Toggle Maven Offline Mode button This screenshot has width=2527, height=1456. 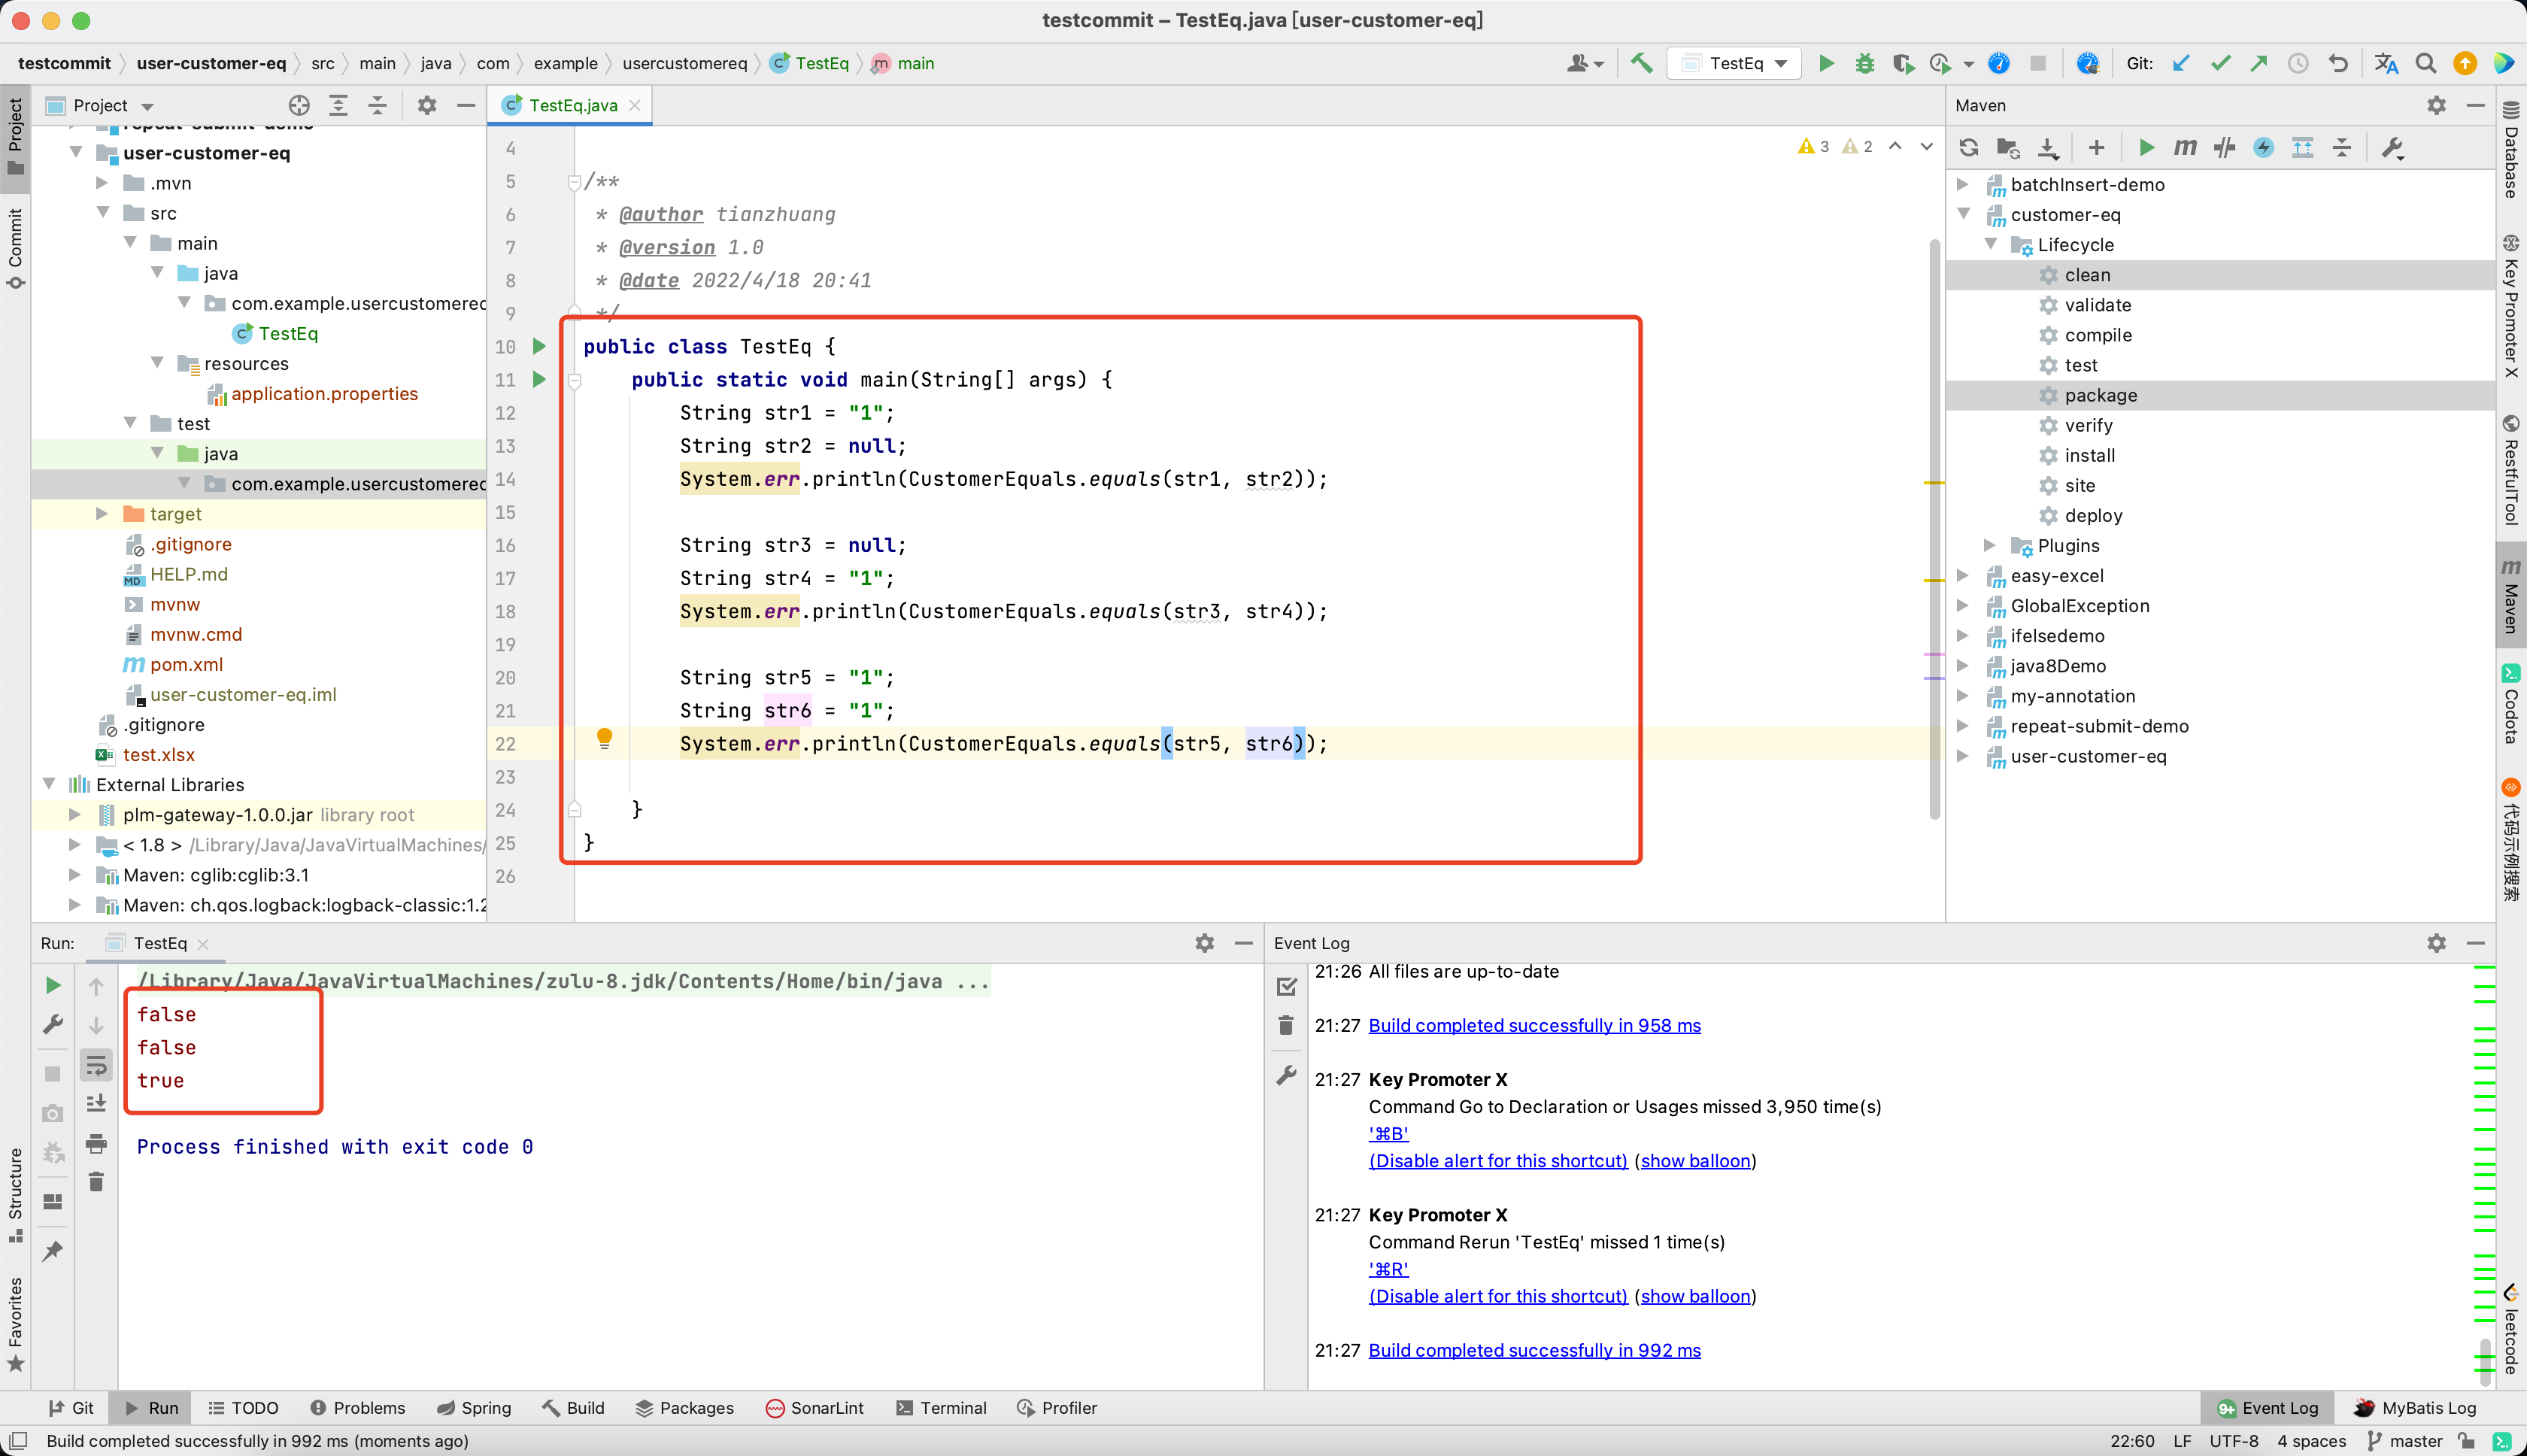click(x=2224, y=148)
